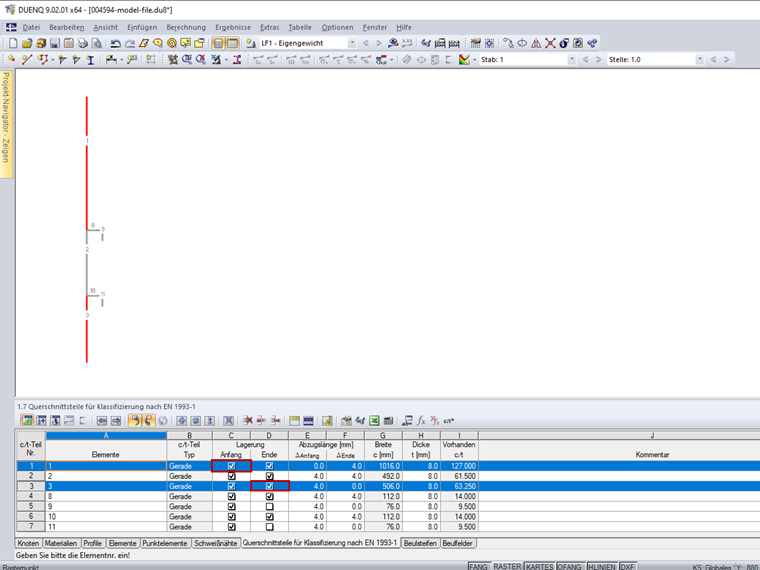The width and height of the screenshot is (760, 570).
Task: Toggle KARTES in the status bar
Action: 539,566
